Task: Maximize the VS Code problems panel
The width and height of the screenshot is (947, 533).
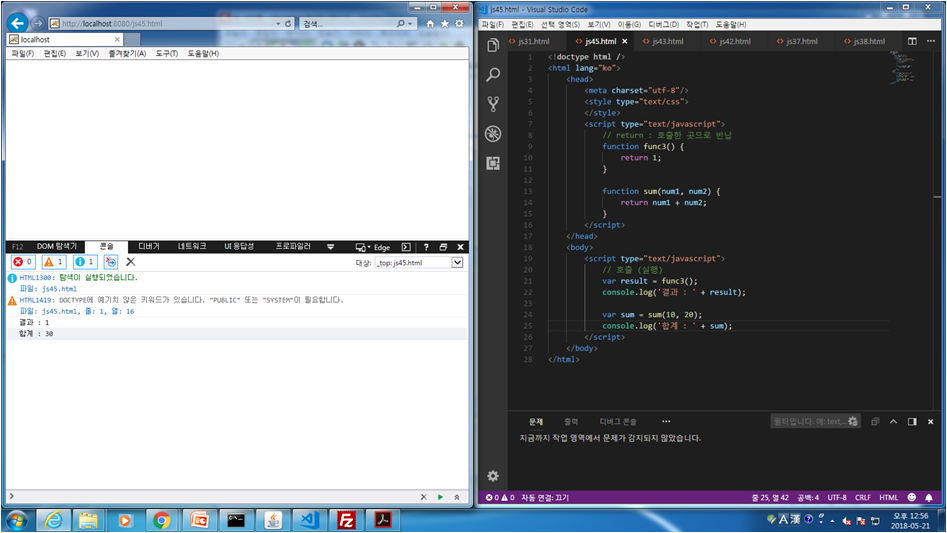Action: [893, 421]
